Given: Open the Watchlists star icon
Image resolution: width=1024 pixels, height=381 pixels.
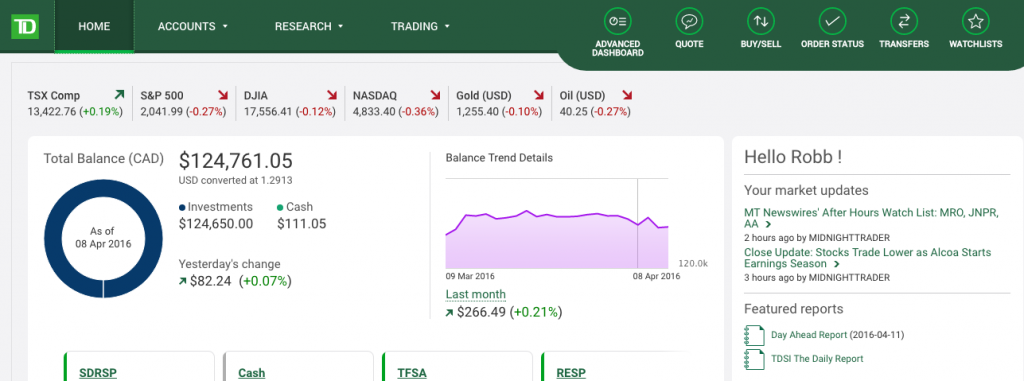Looking at the screenshot, I should pyautogui.click(x=976, y=22).
